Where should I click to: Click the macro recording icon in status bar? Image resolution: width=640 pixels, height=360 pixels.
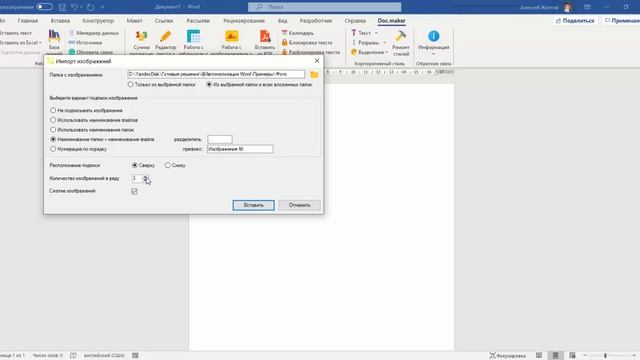pyautogui.click(x=135, y=356)
